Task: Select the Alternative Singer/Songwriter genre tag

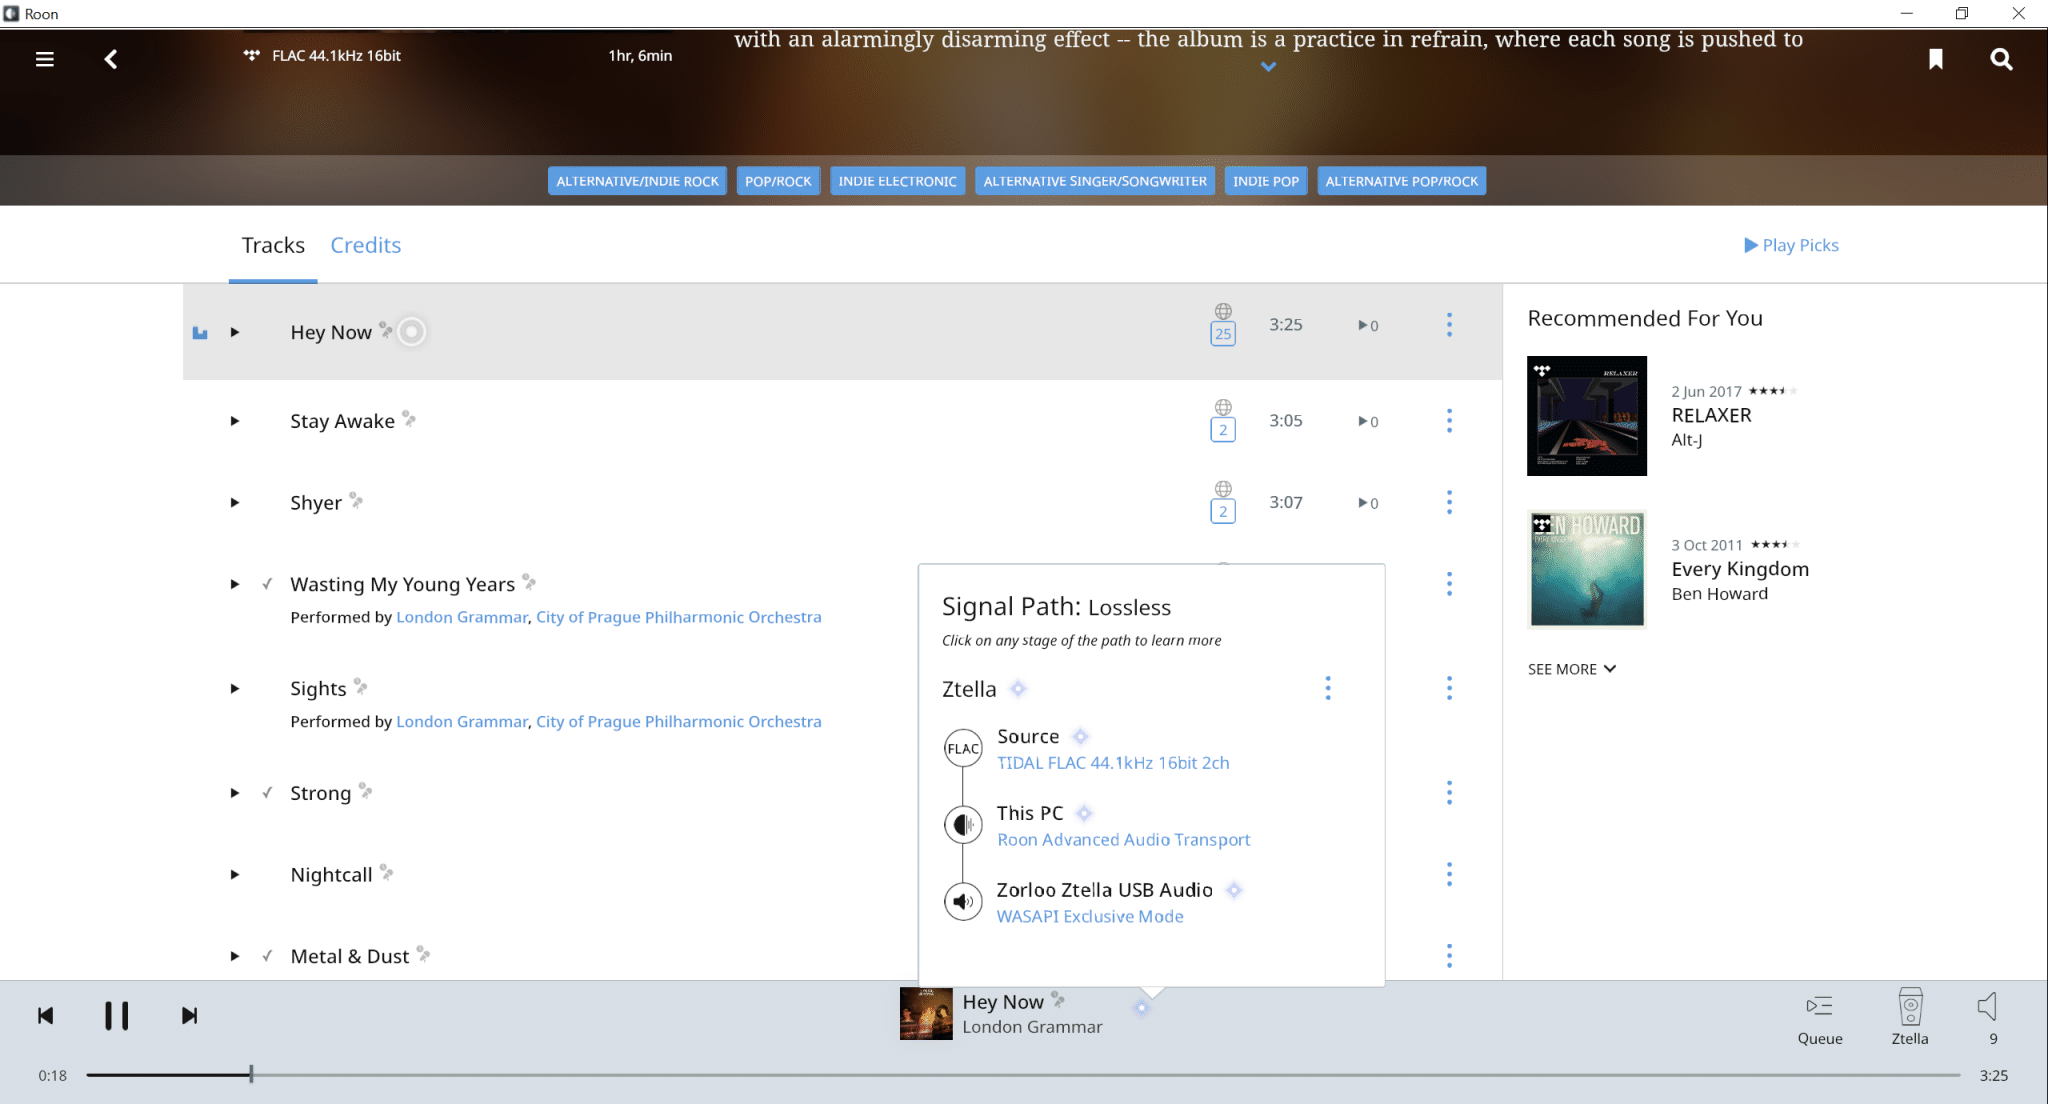Action: point(1095,181)
